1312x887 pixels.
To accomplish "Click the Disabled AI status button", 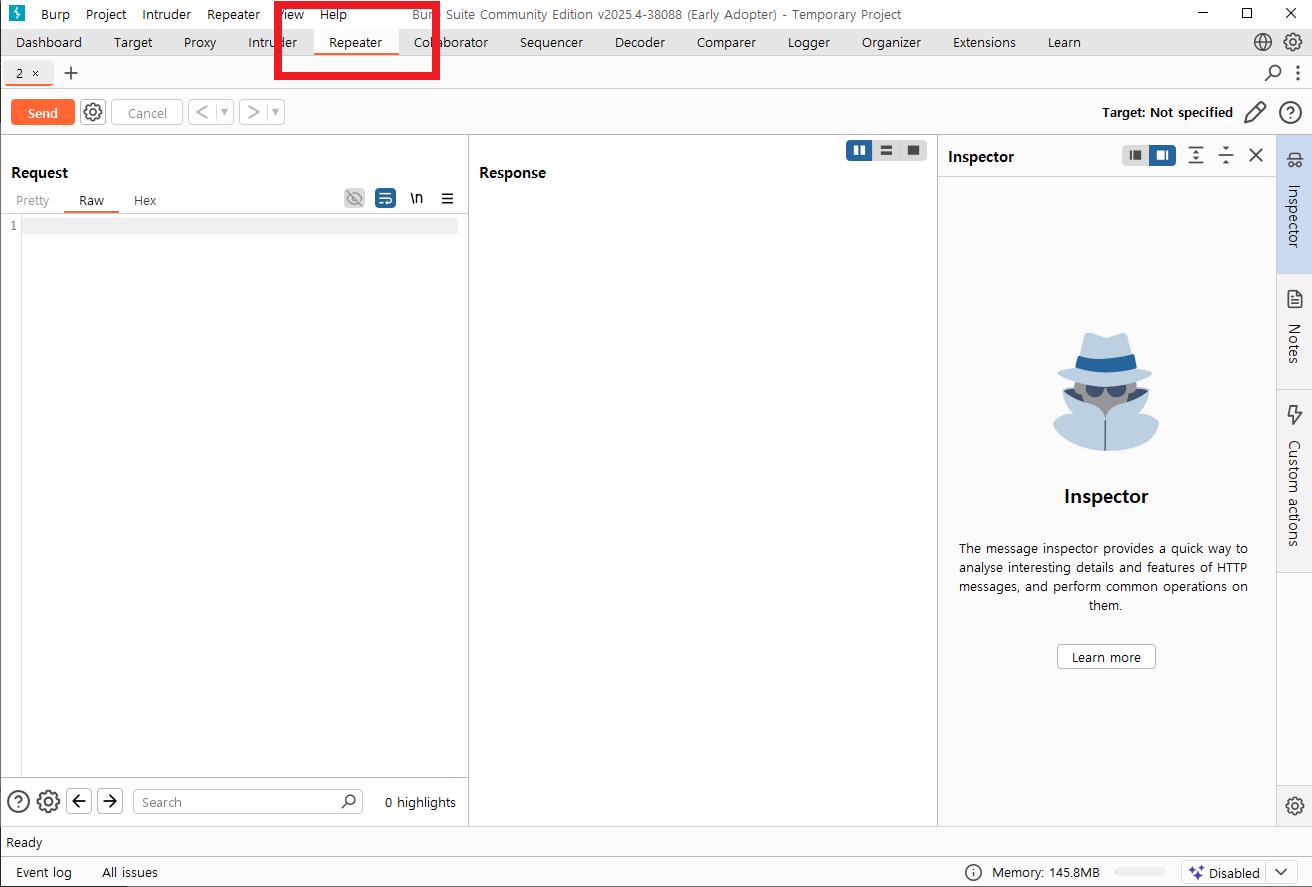I will (1224, 872).
